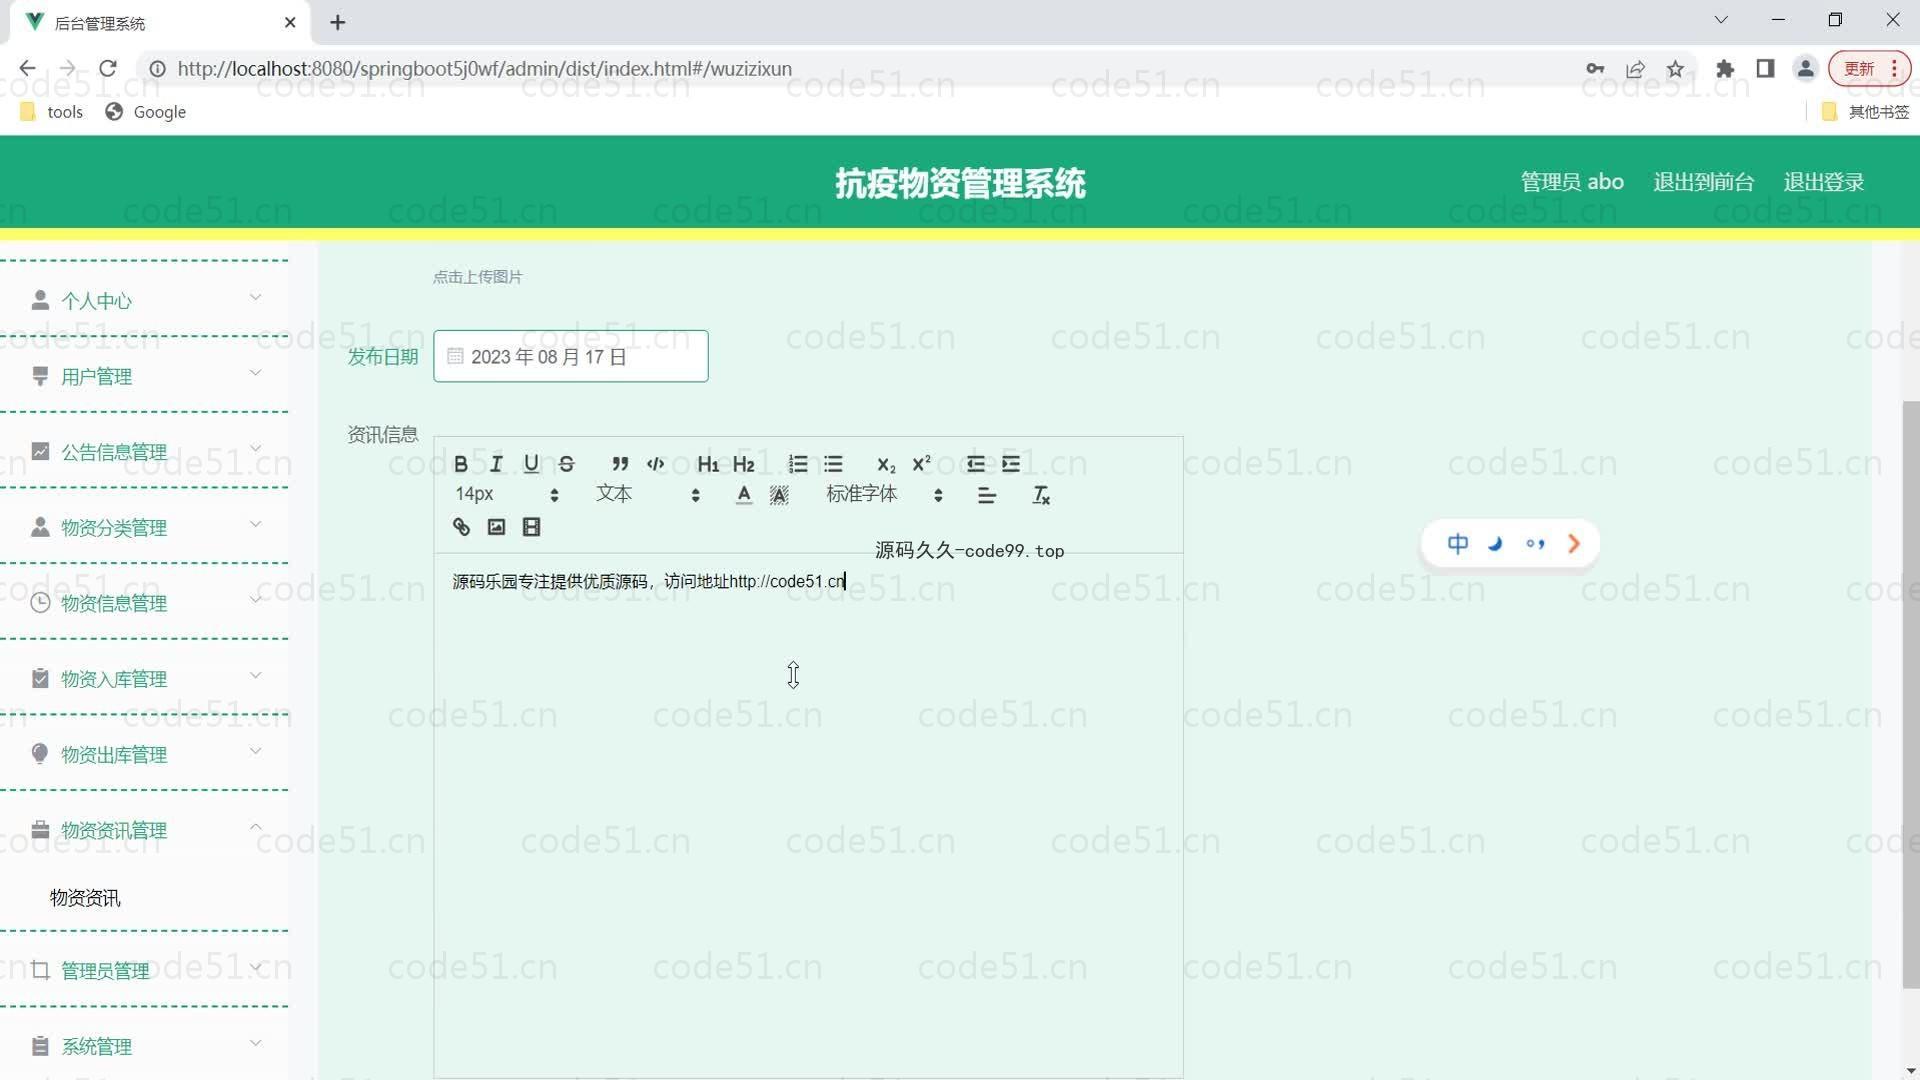Toggle underline formatting in the editor
Viewport: 1920px width, 1080px height.
(x=531, y=464)
